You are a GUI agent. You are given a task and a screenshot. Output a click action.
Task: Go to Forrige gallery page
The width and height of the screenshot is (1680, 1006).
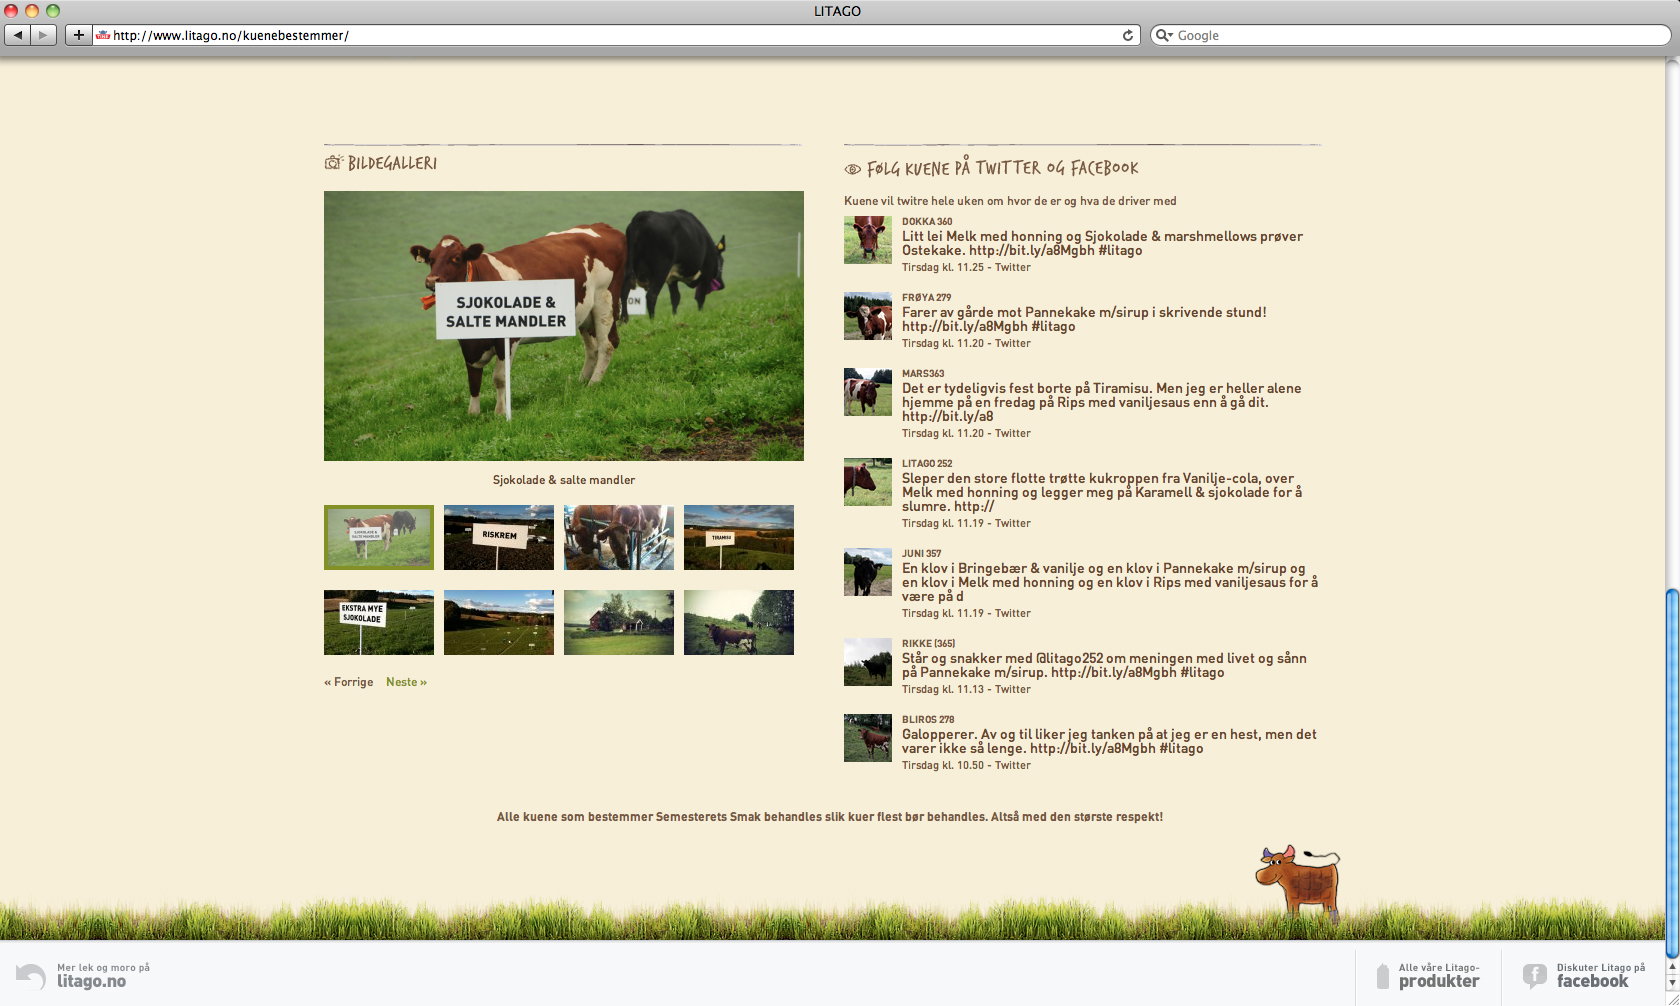tap(348, 682)
